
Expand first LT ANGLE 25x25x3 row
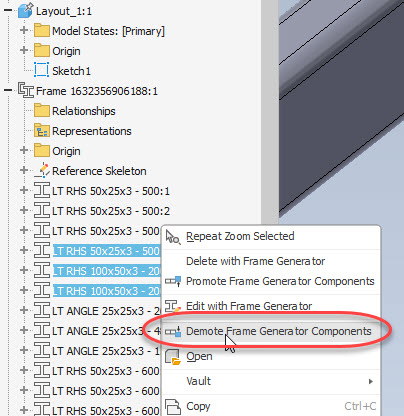(24, 310)
